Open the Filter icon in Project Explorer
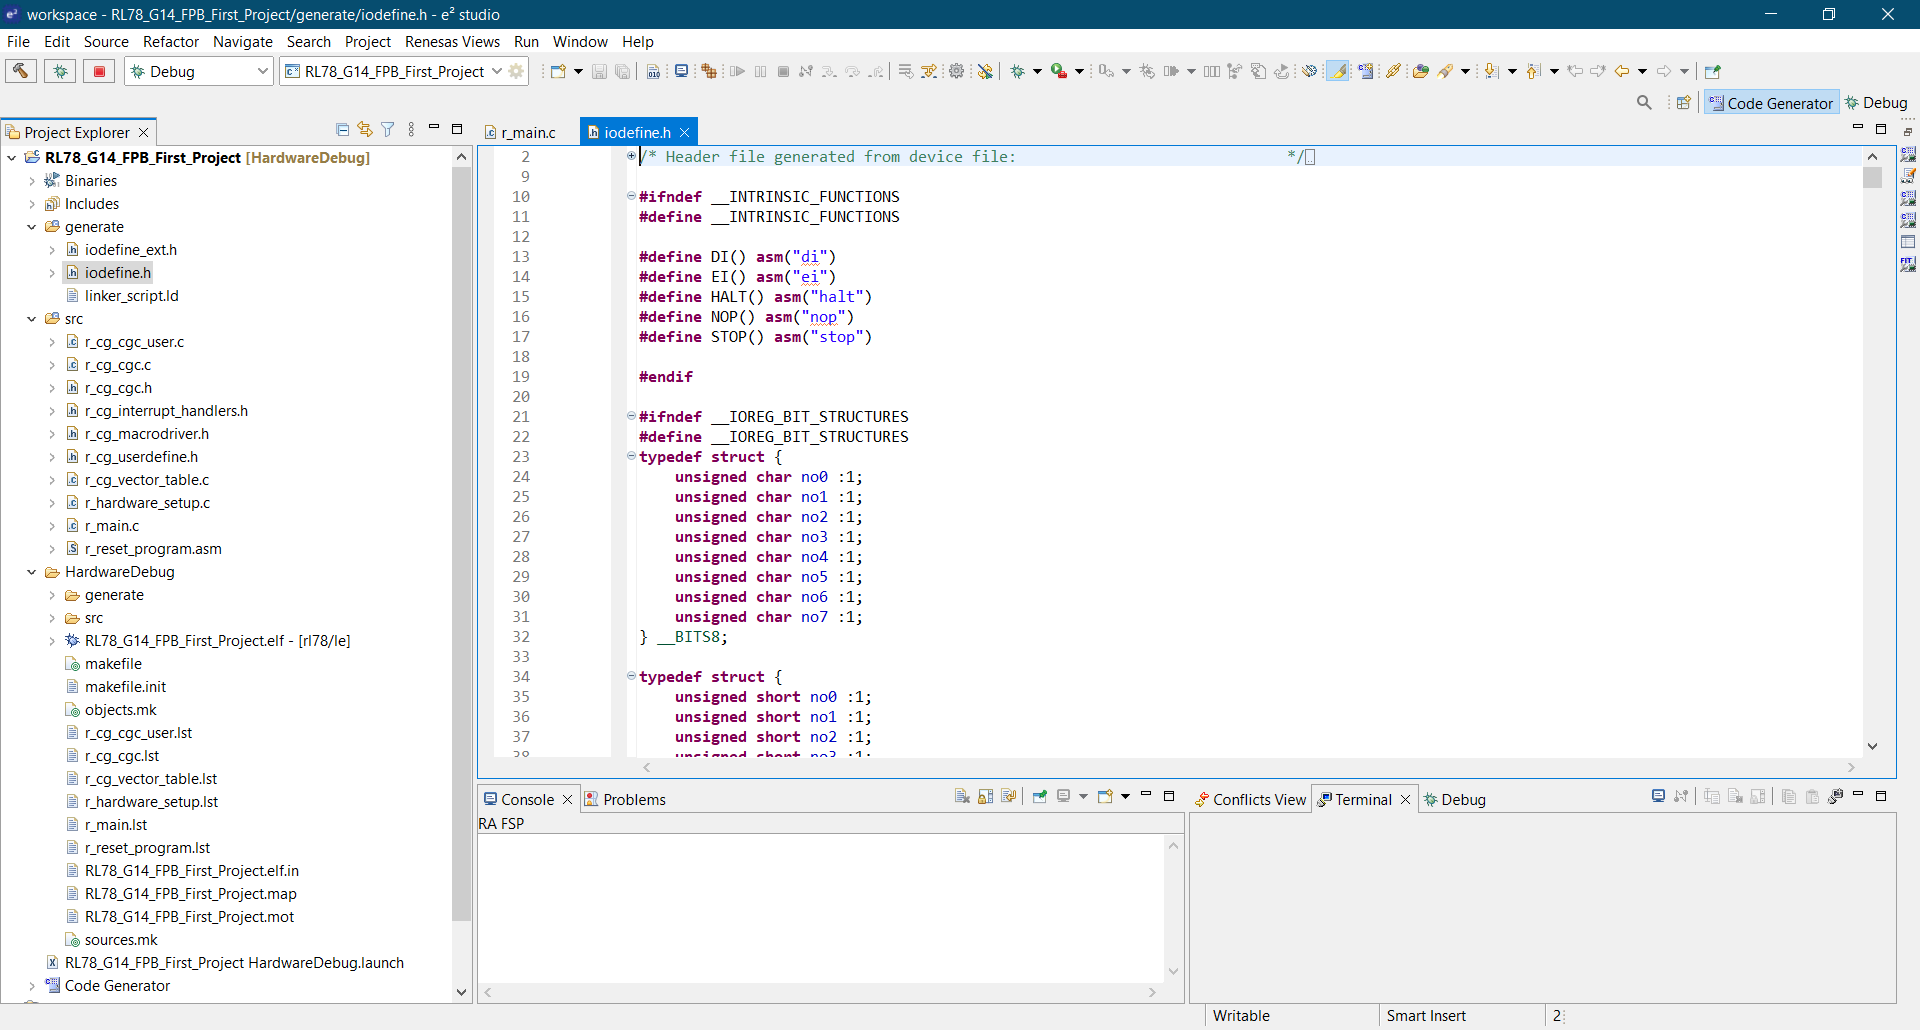The width and height of the screenshot is (1920, 1030). pos(388,130)
